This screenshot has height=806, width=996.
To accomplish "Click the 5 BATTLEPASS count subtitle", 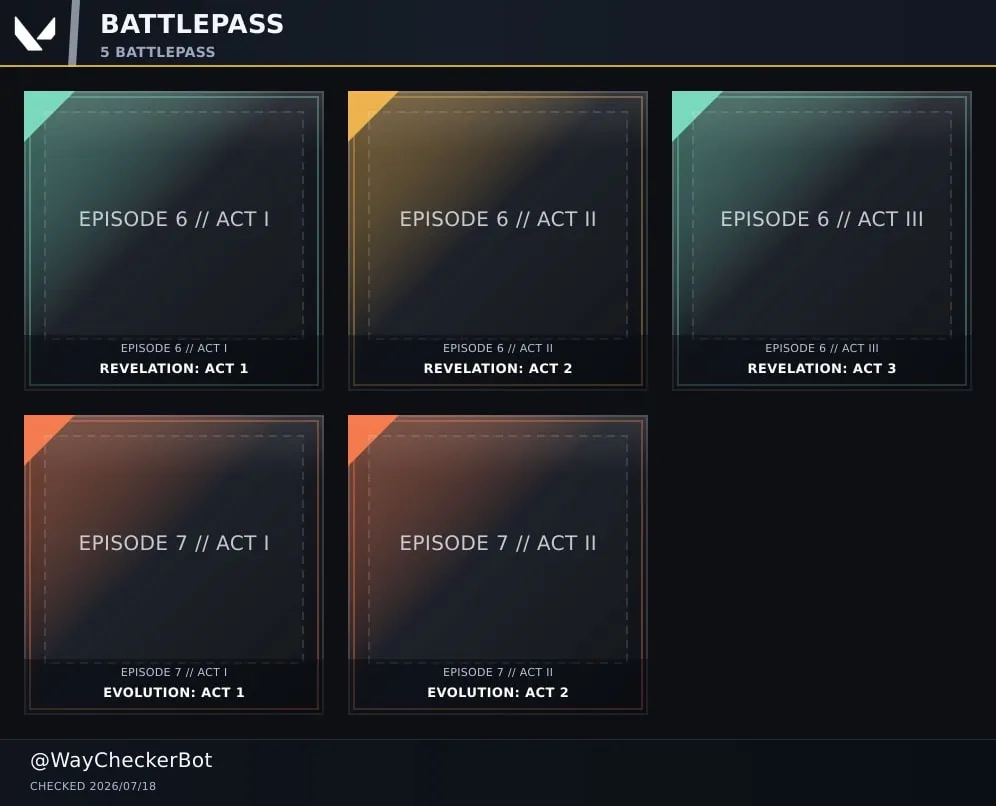I will (158, 52).
